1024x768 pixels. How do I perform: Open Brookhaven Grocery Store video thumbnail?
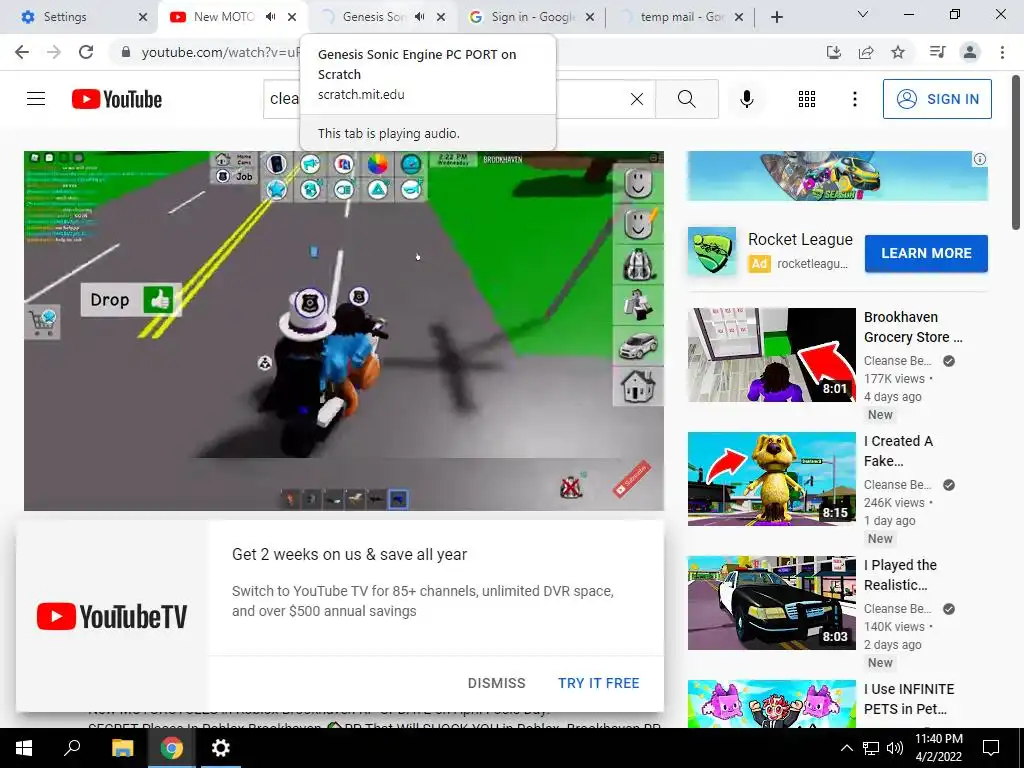(771, 355)
